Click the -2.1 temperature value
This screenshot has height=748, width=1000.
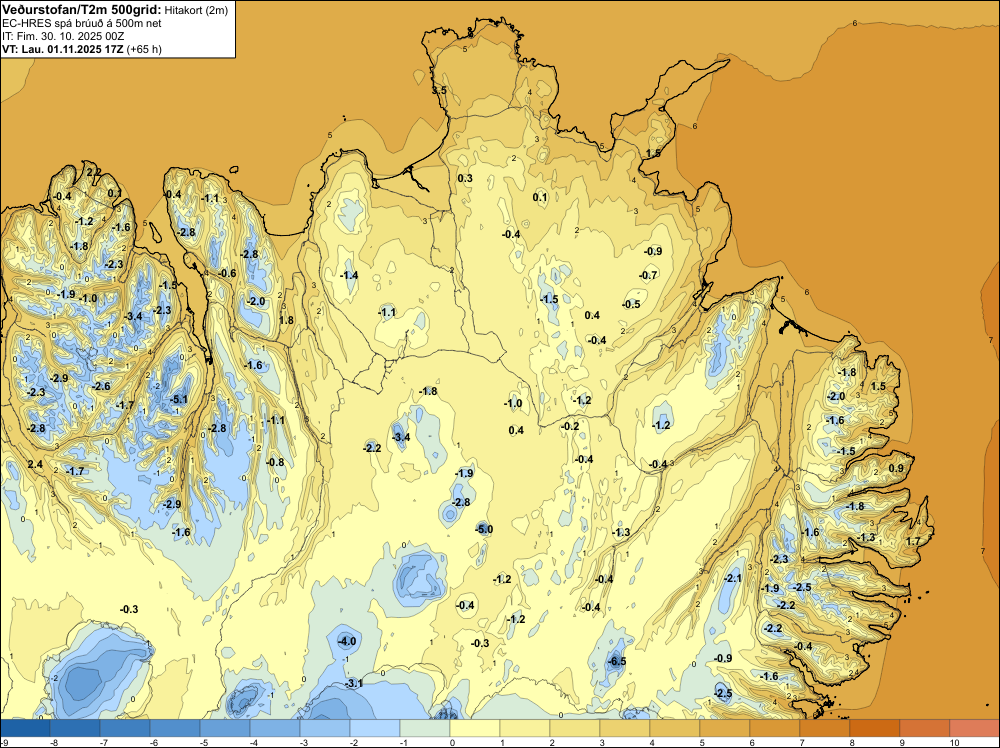click(x=733, y=578)
